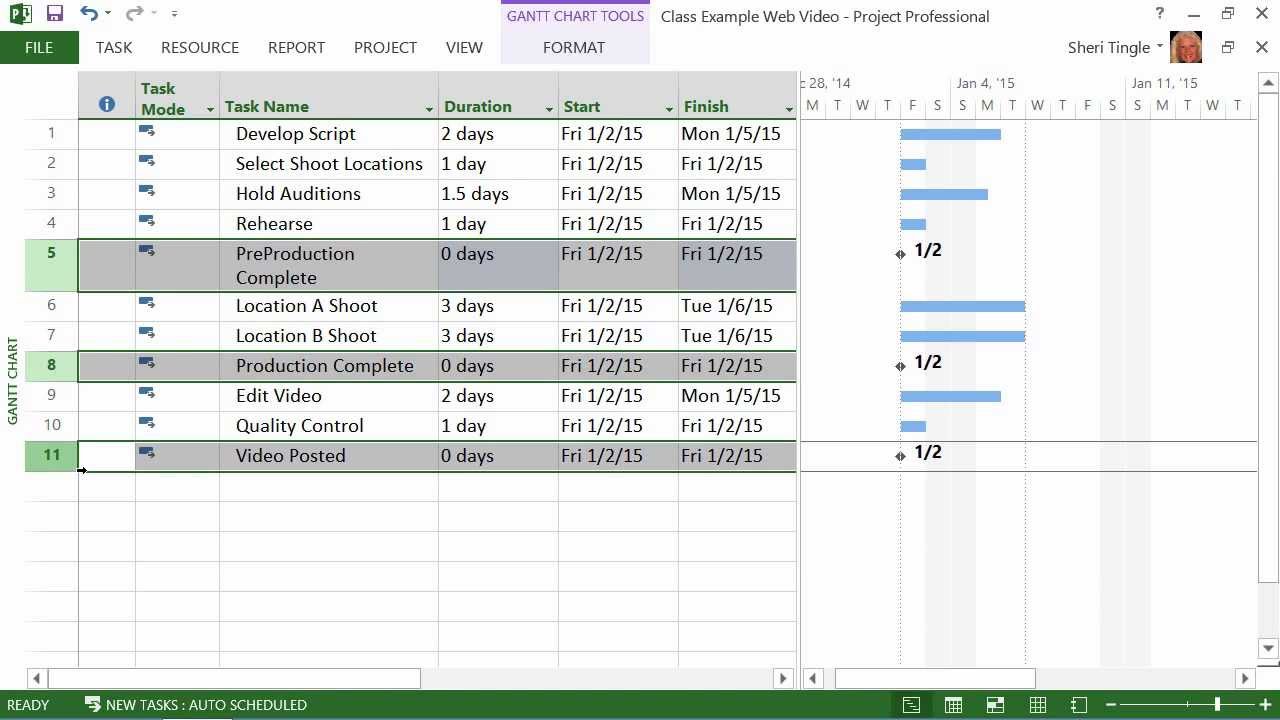Click the Save icon in quick access toolbar

point(55,14)
